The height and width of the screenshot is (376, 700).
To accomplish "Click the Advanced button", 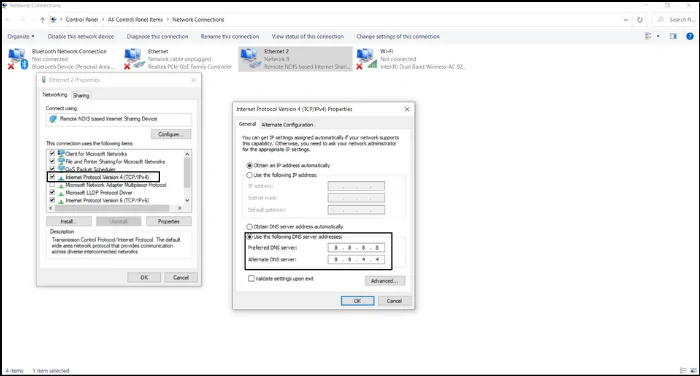I will [384, 281].
